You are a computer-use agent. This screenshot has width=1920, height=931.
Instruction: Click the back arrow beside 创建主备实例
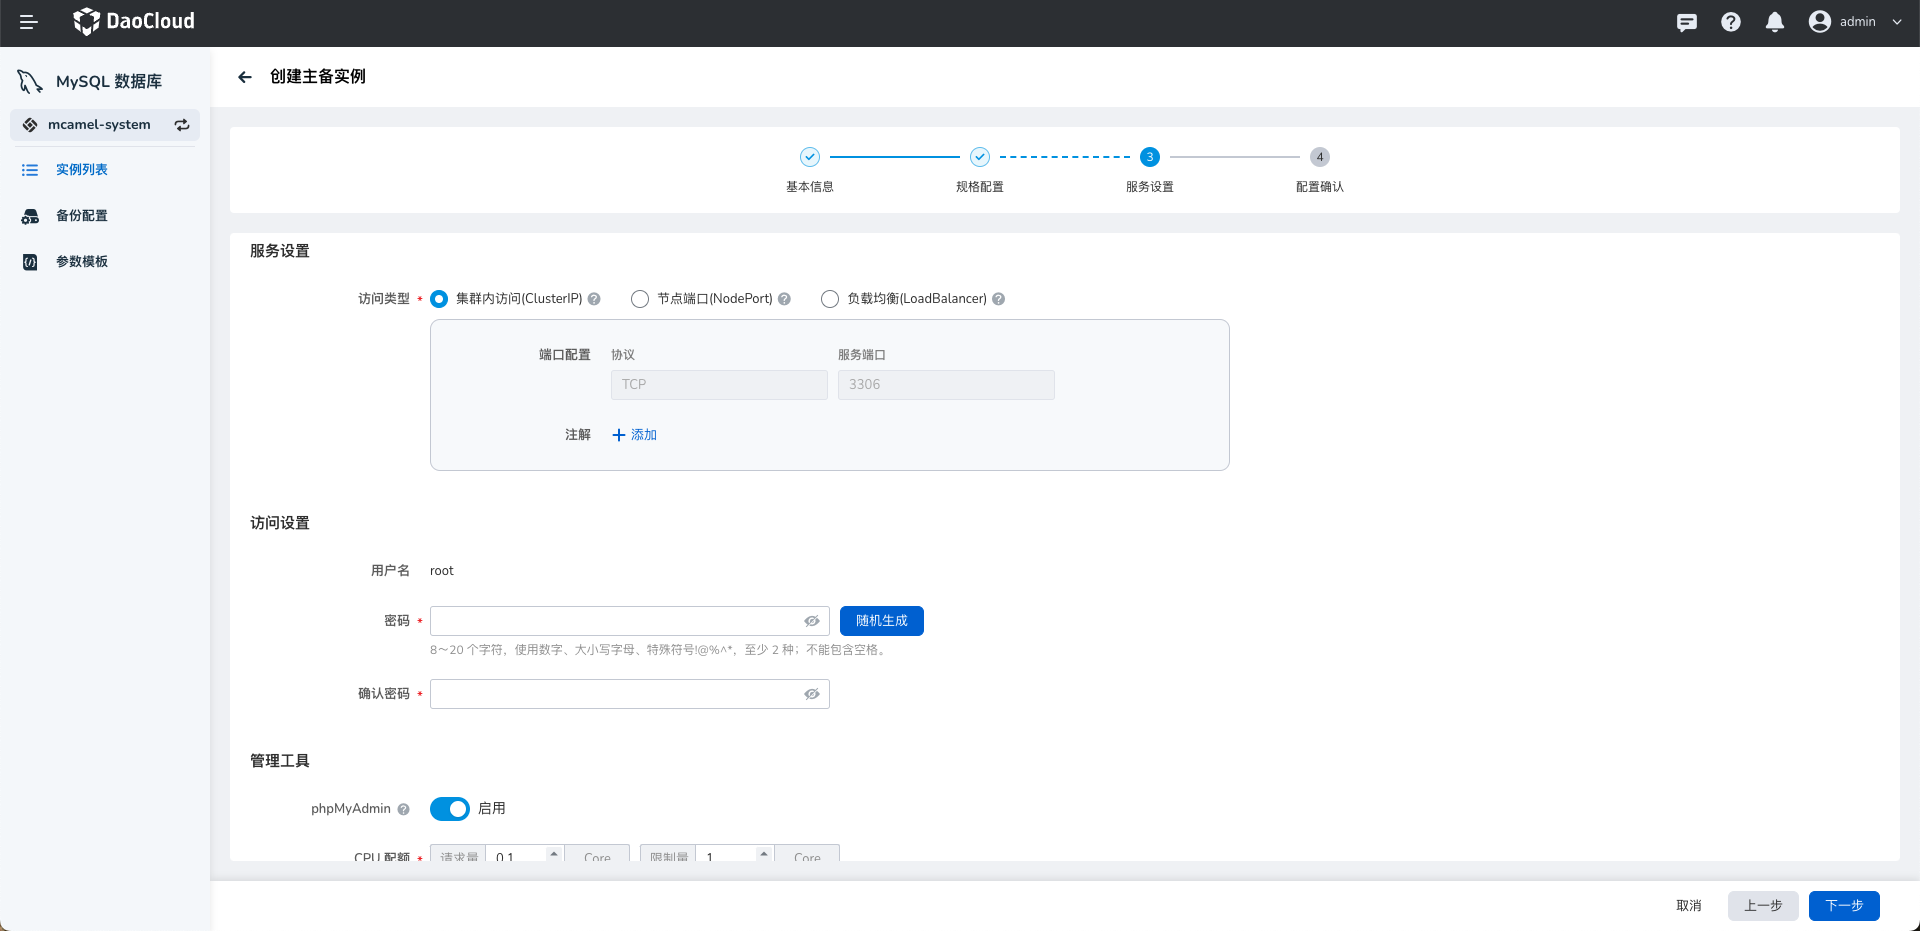(x=245, y=77)
